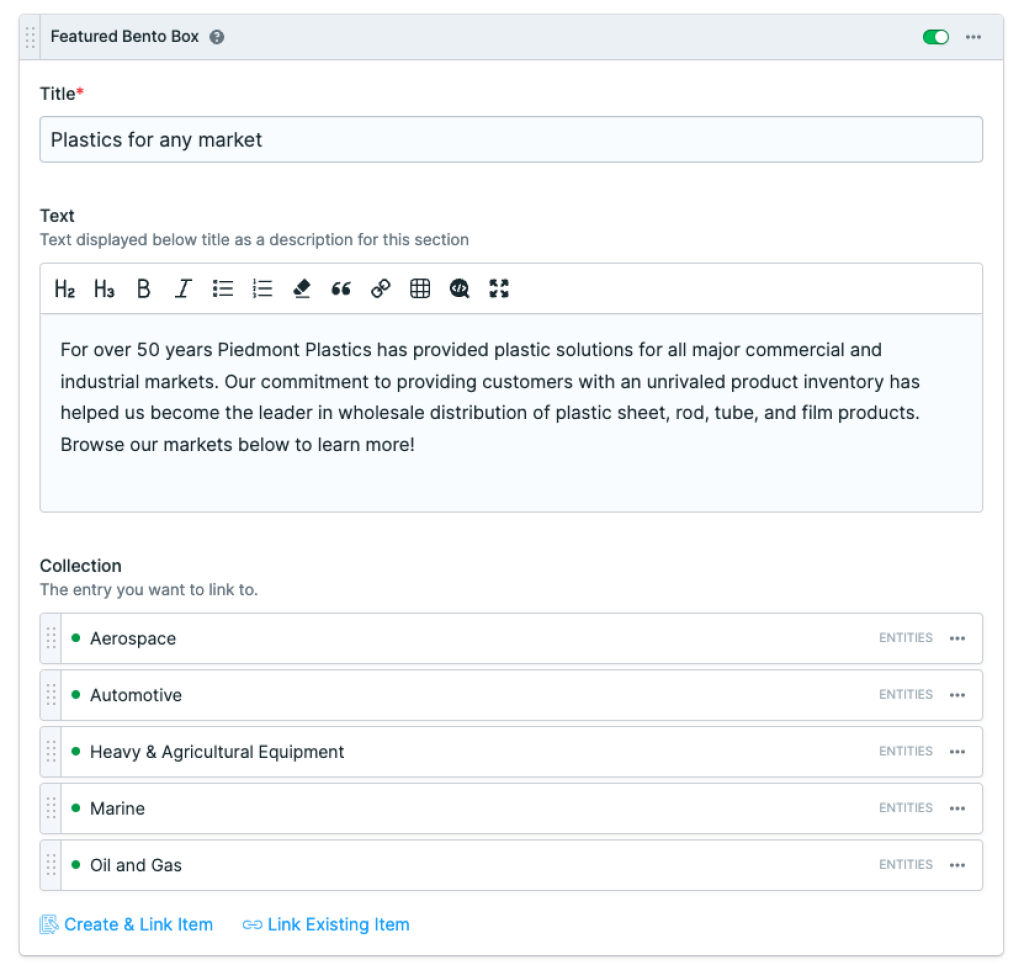Open the options menu for Oil and Gas
This screenshot has height=964, width=1024.
pos(957,864)
